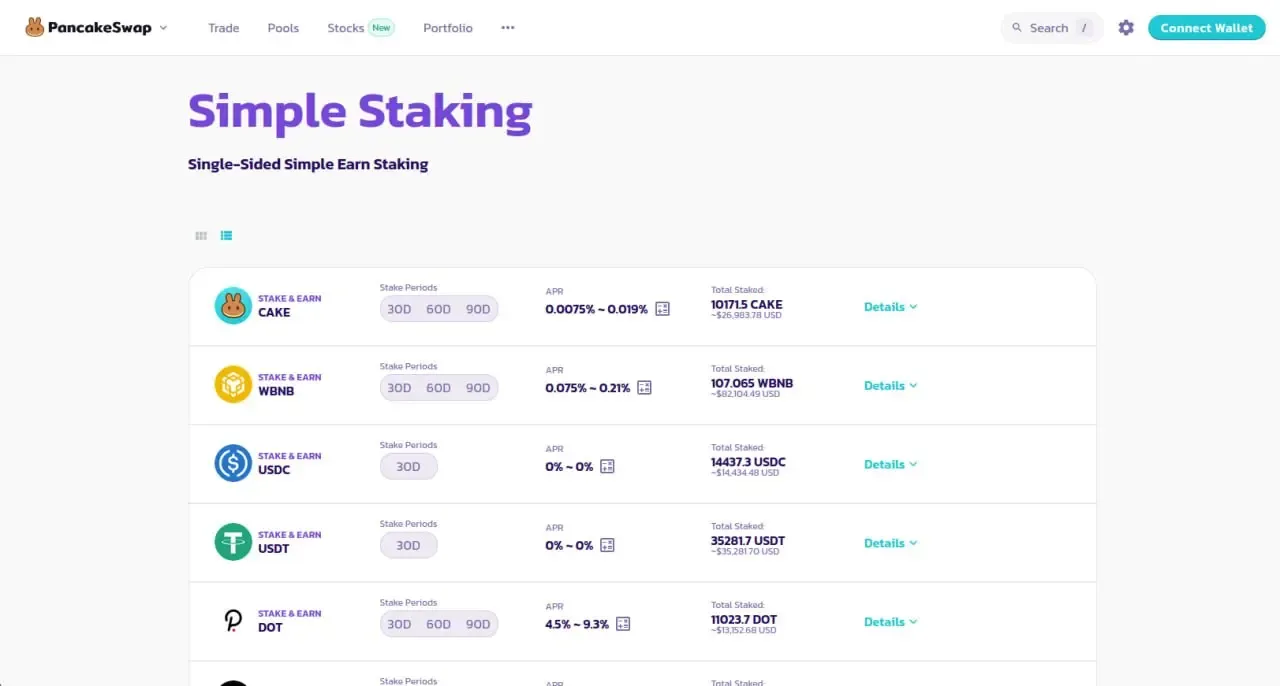The width and height of the screenshot is (1280, 686).
Task: Select 60D stake period for WBNB
Action: click(x=439, y=388)
